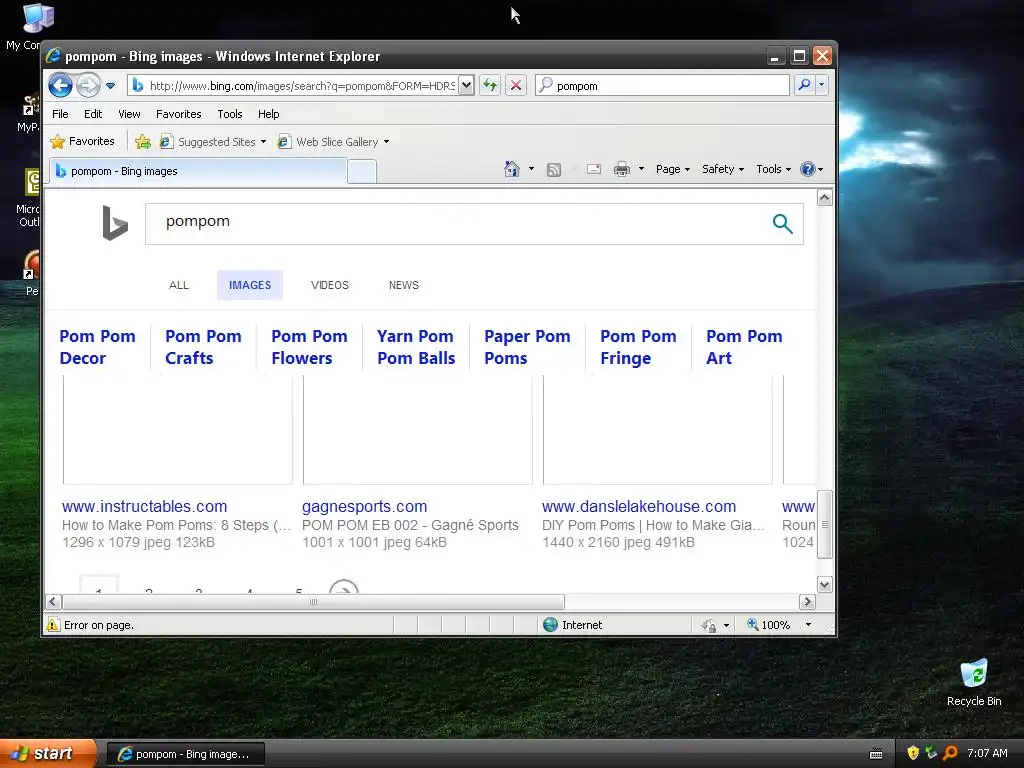The width and height of the screenshot is (1024, 768).
Task: Open the zoom level 100% control
Action: 778,625
